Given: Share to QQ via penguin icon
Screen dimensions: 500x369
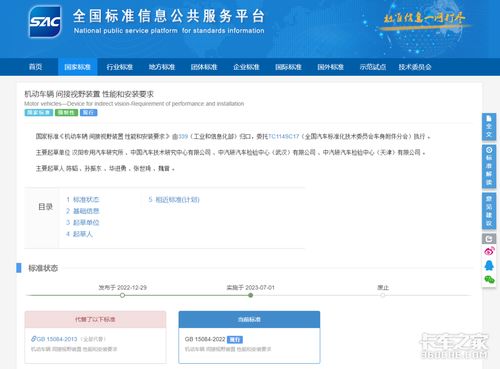Looking at the screenshot, I should tap(489, 265).
